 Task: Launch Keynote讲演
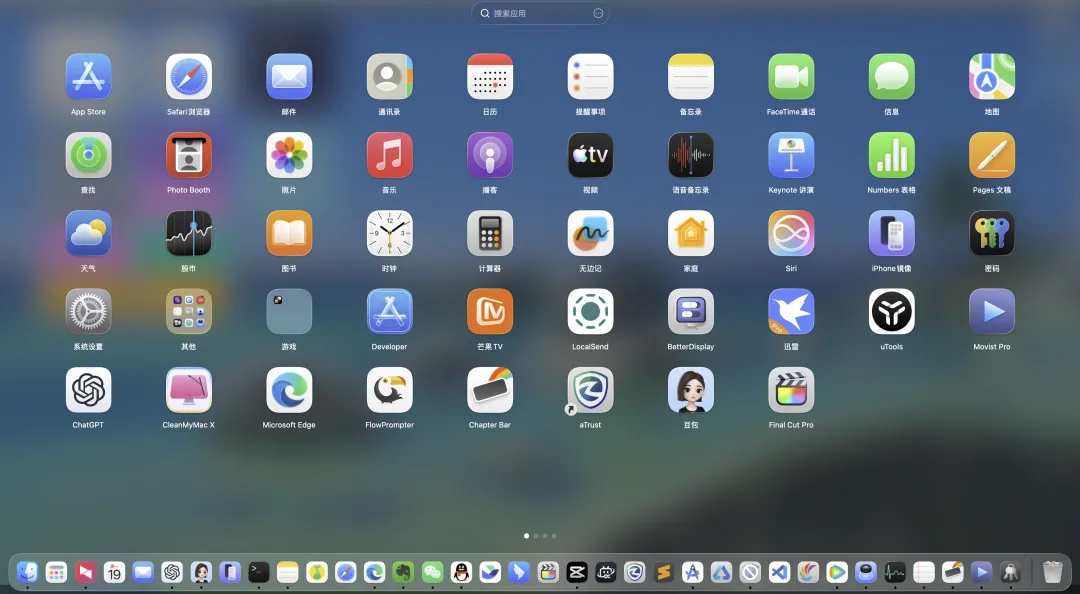click(791, 155)
